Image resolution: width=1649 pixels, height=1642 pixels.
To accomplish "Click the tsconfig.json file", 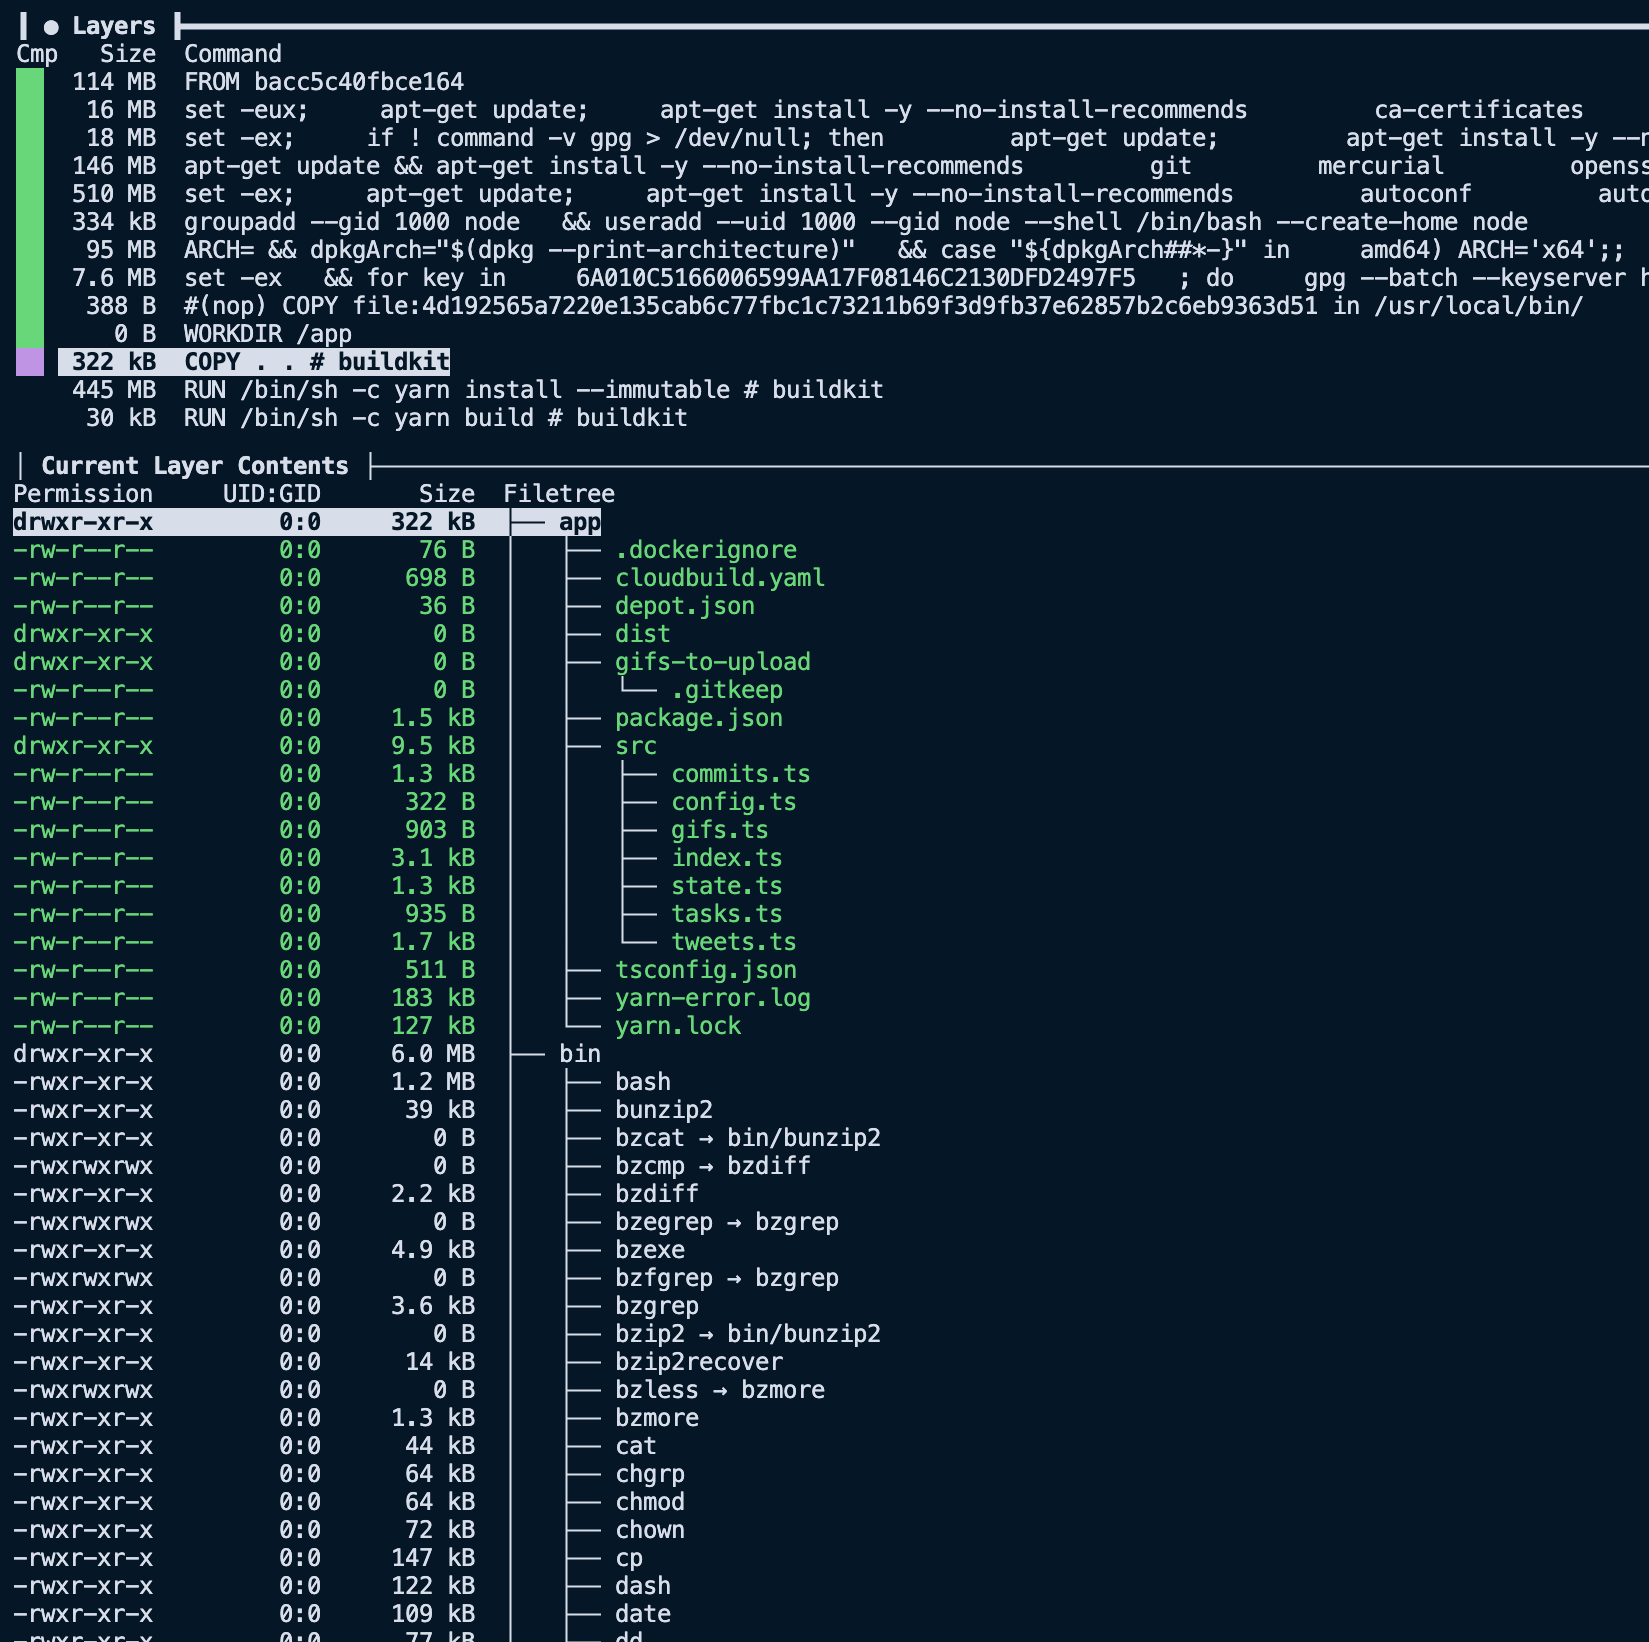I will [x=705, y=970].
